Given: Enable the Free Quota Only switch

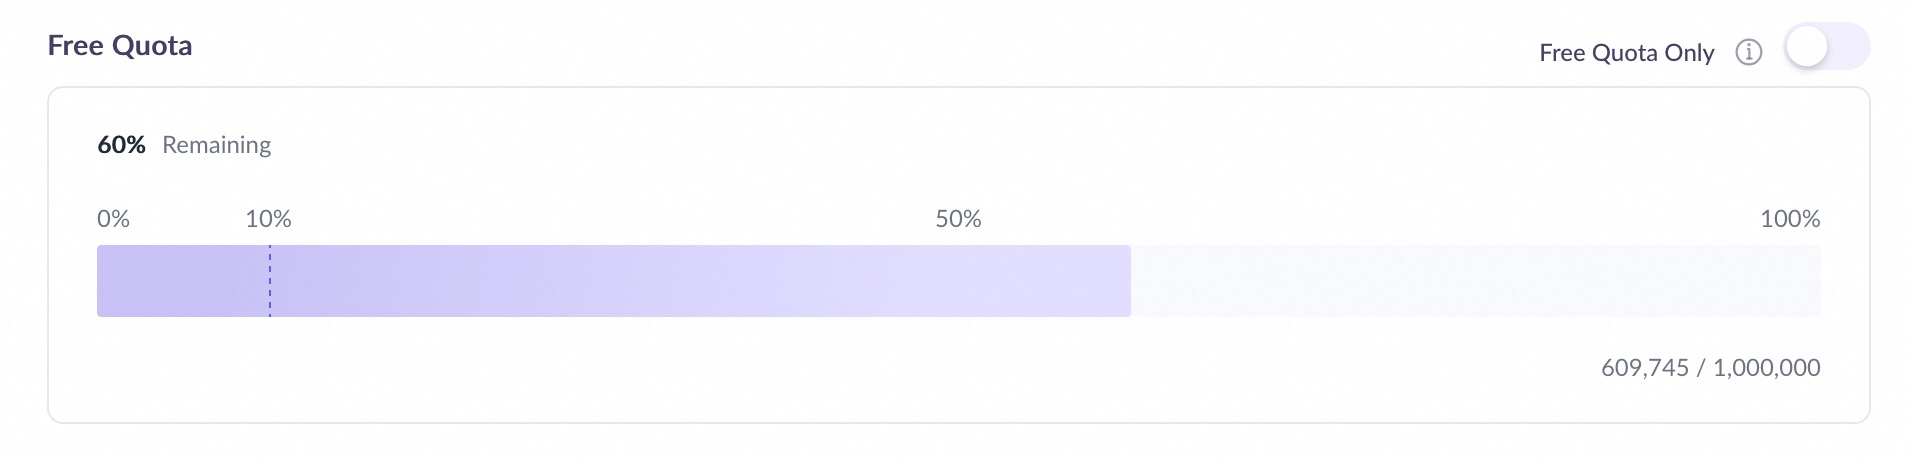Looking at the screenshot, I should [x=1826, y=47].
